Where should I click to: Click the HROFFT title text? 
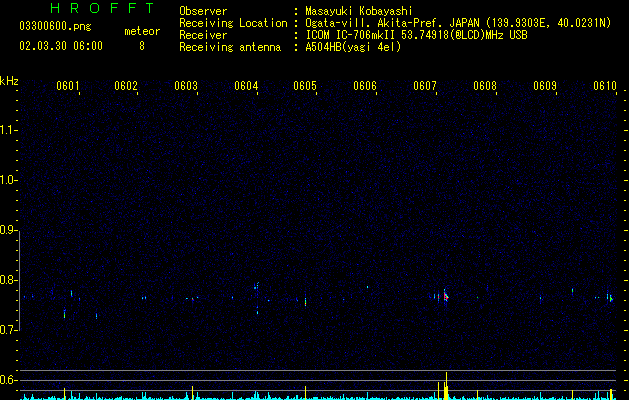click(103, 8)
